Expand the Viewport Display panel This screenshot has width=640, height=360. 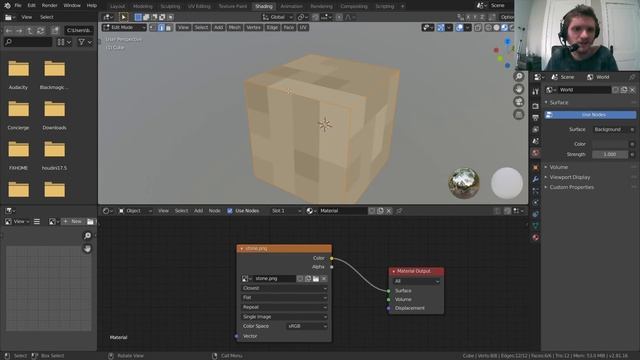[x=570, y=177]
